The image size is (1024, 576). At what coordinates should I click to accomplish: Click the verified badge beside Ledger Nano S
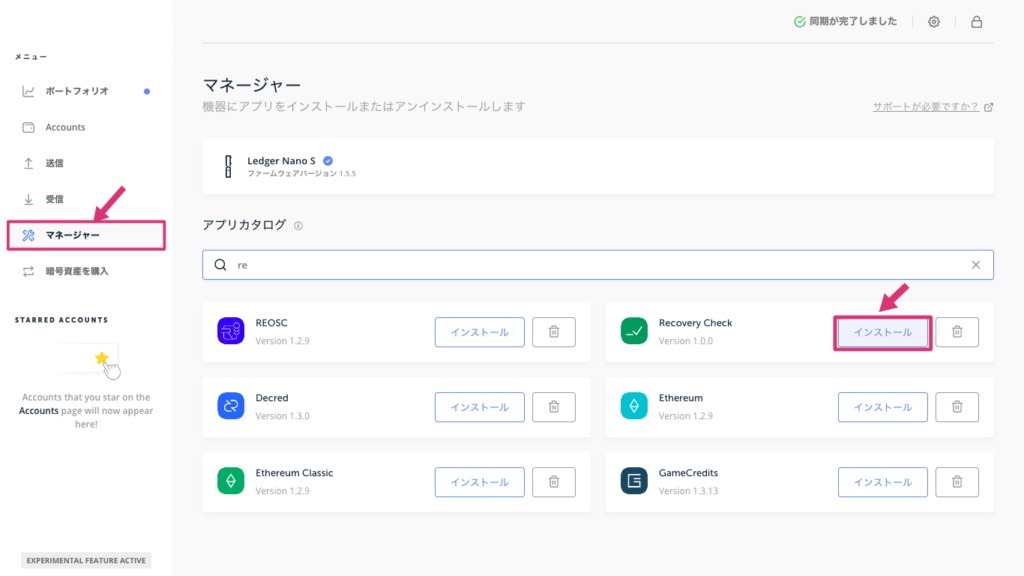(x=328, y=161)
